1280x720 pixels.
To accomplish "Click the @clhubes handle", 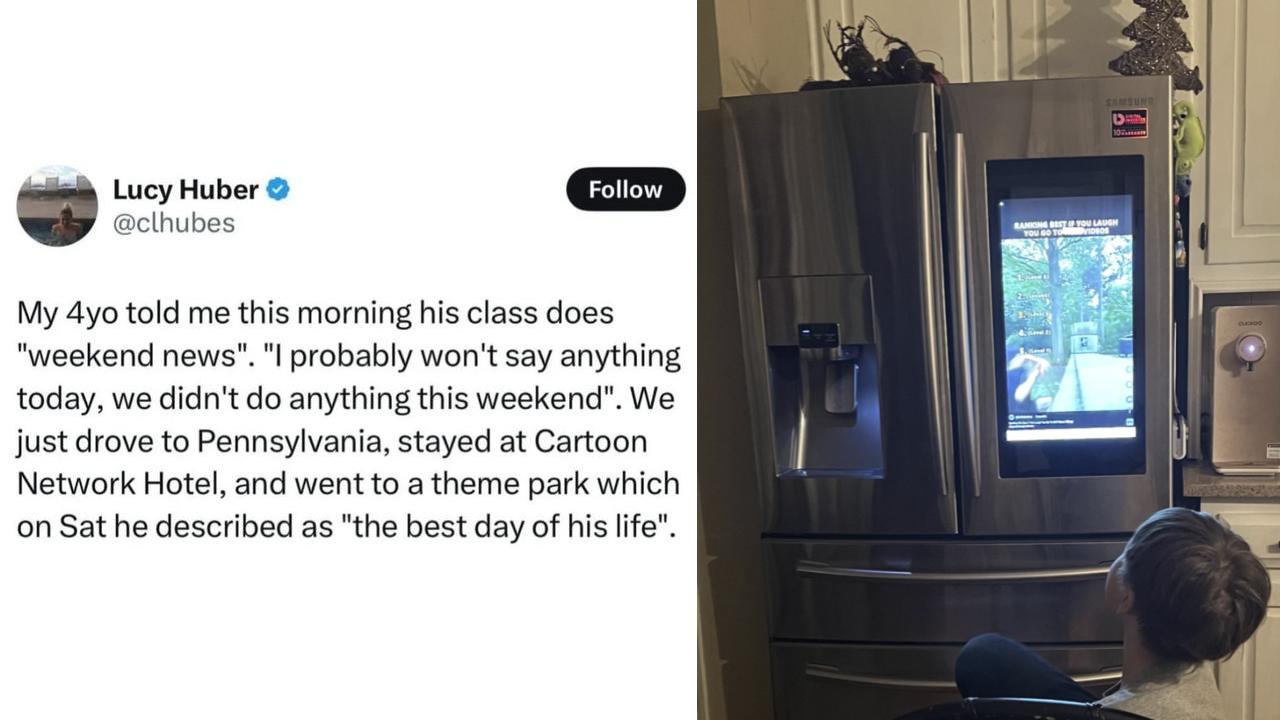I will (x=174, y=223).
